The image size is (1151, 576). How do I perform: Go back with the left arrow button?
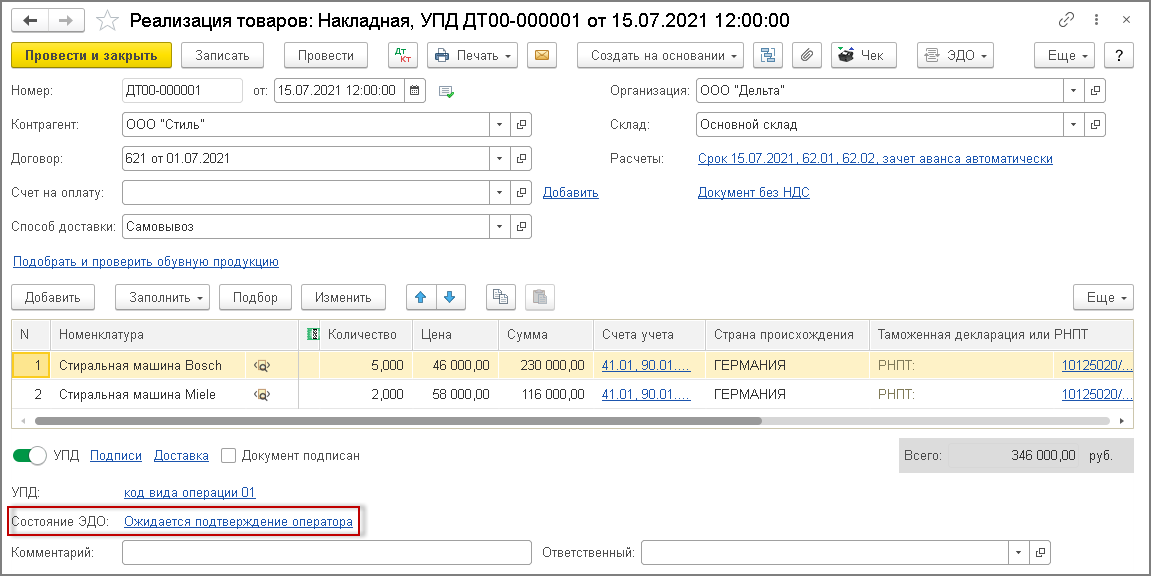point(30,21)
